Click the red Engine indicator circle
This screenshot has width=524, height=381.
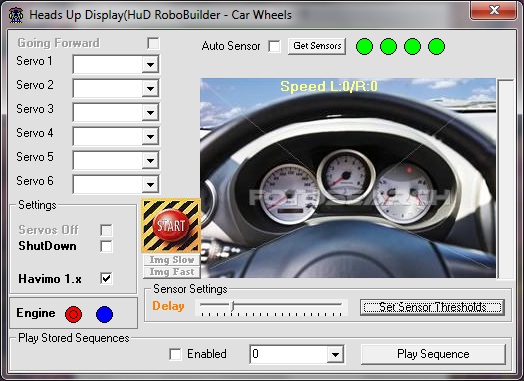(74, 314)
